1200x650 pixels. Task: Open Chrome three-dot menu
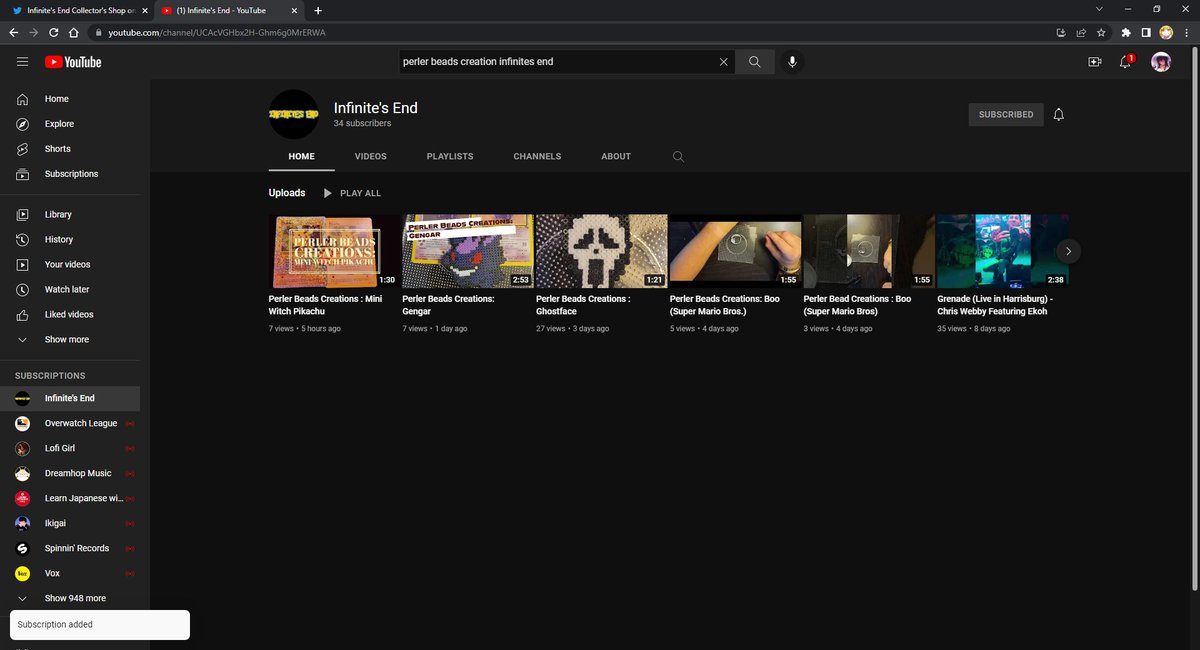[1187, 32]
